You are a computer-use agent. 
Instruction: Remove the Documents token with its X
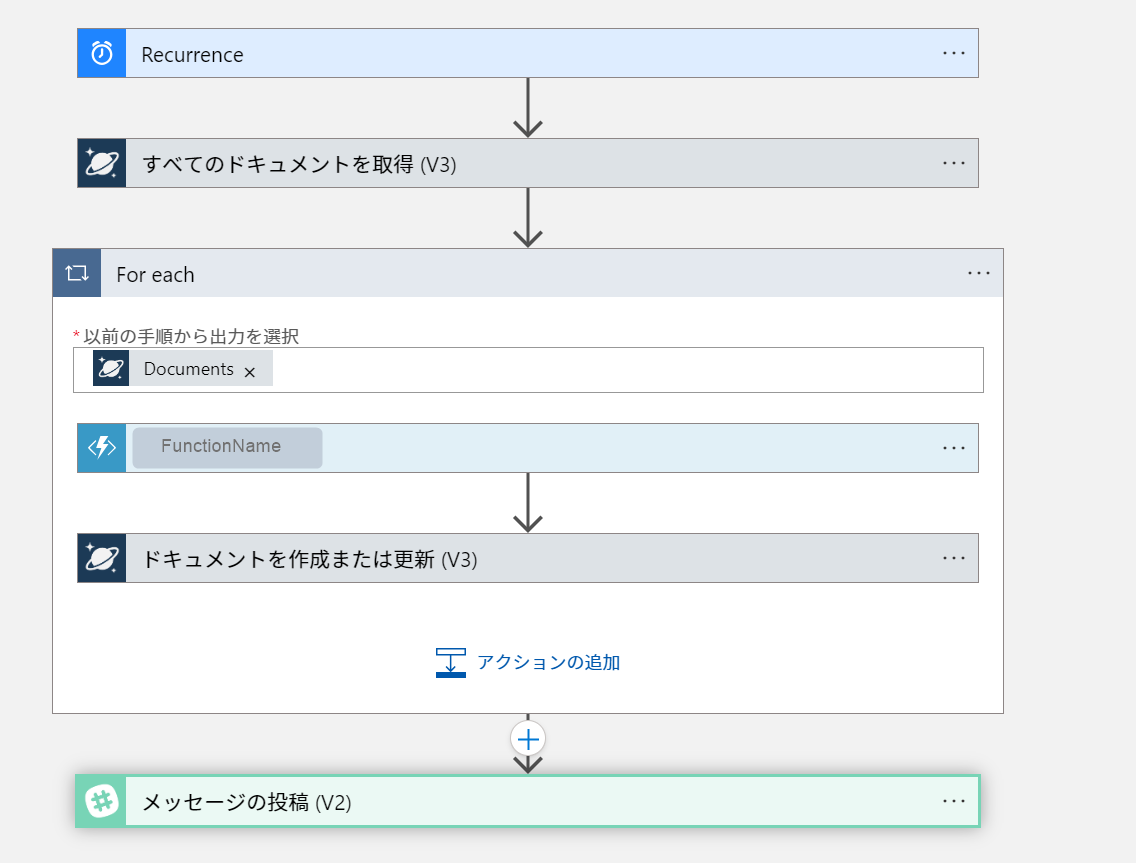[250, 372]
